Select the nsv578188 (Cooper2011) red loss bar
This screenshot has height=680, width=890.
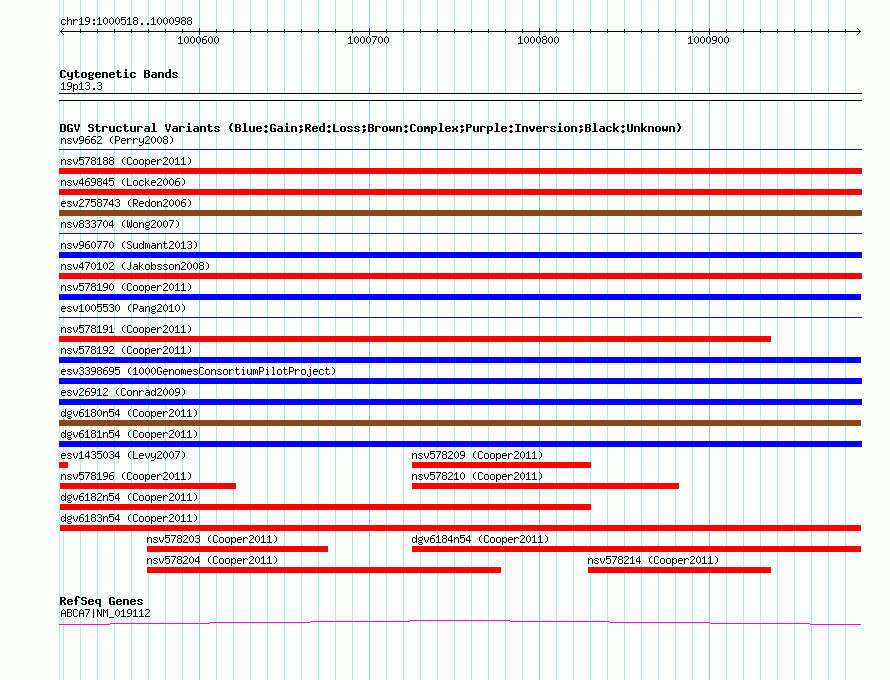tap(460, 171)
